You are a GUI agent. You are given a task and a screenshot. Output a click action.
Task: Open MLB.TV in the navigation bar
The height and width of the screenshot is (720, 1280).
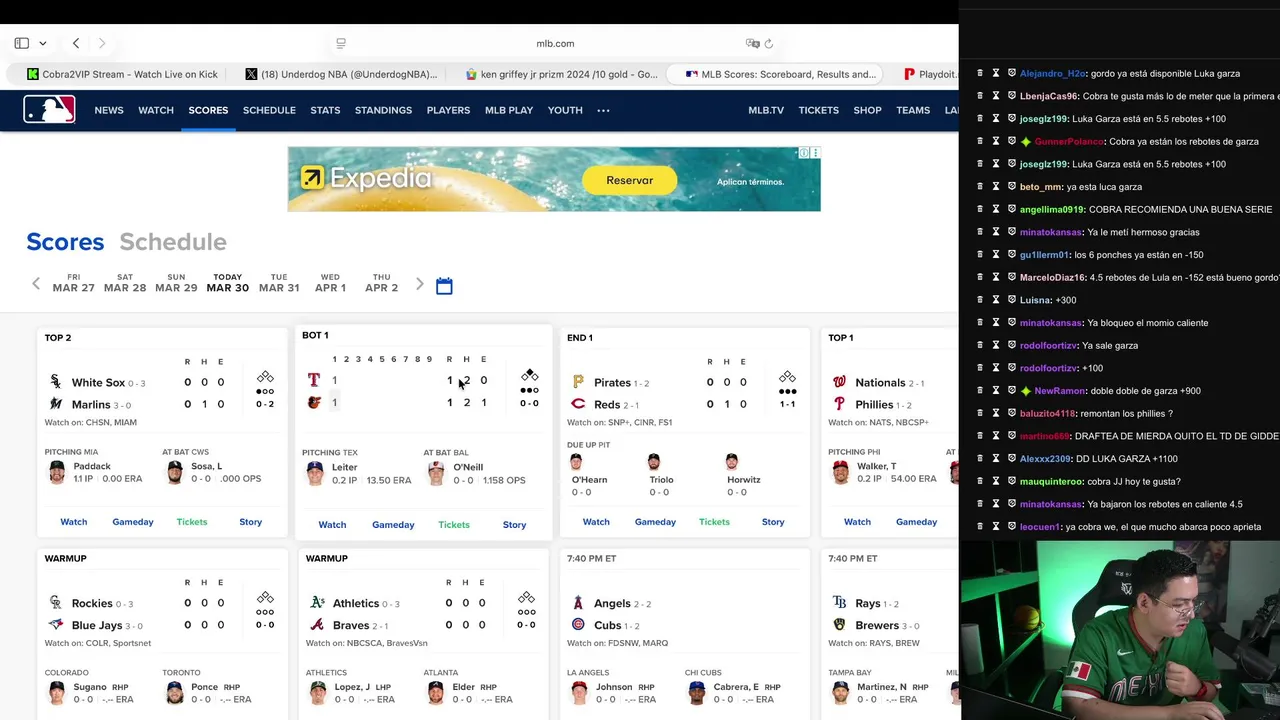point(766,110)
